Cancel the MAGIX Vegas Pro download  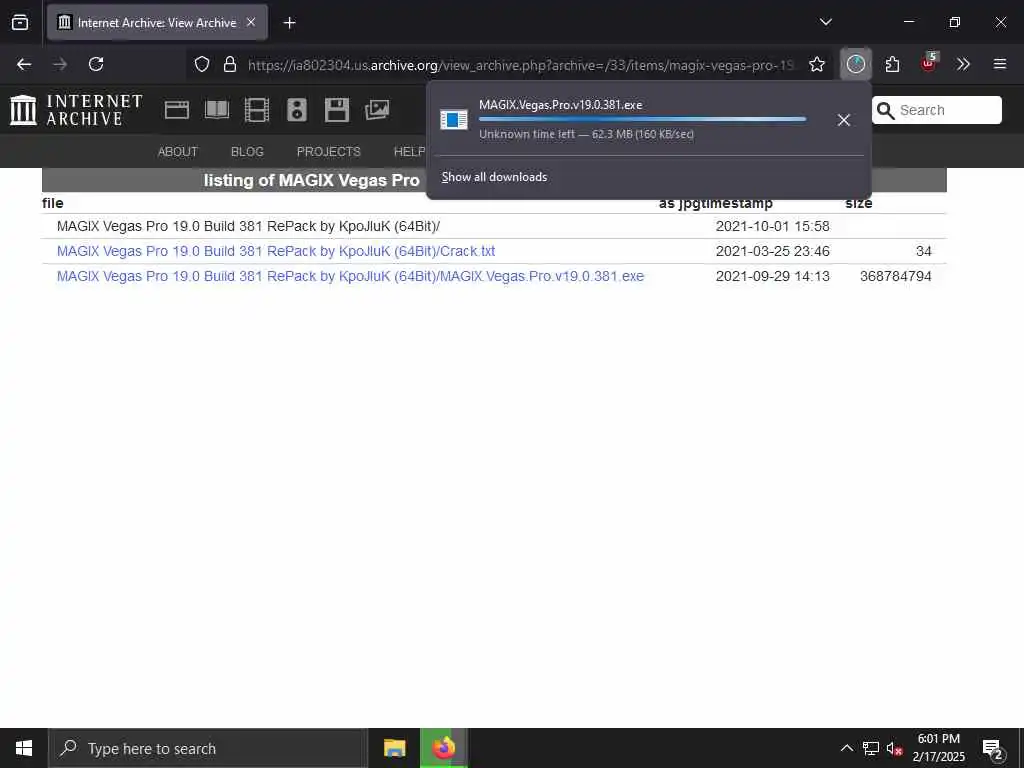coord(844,120)
